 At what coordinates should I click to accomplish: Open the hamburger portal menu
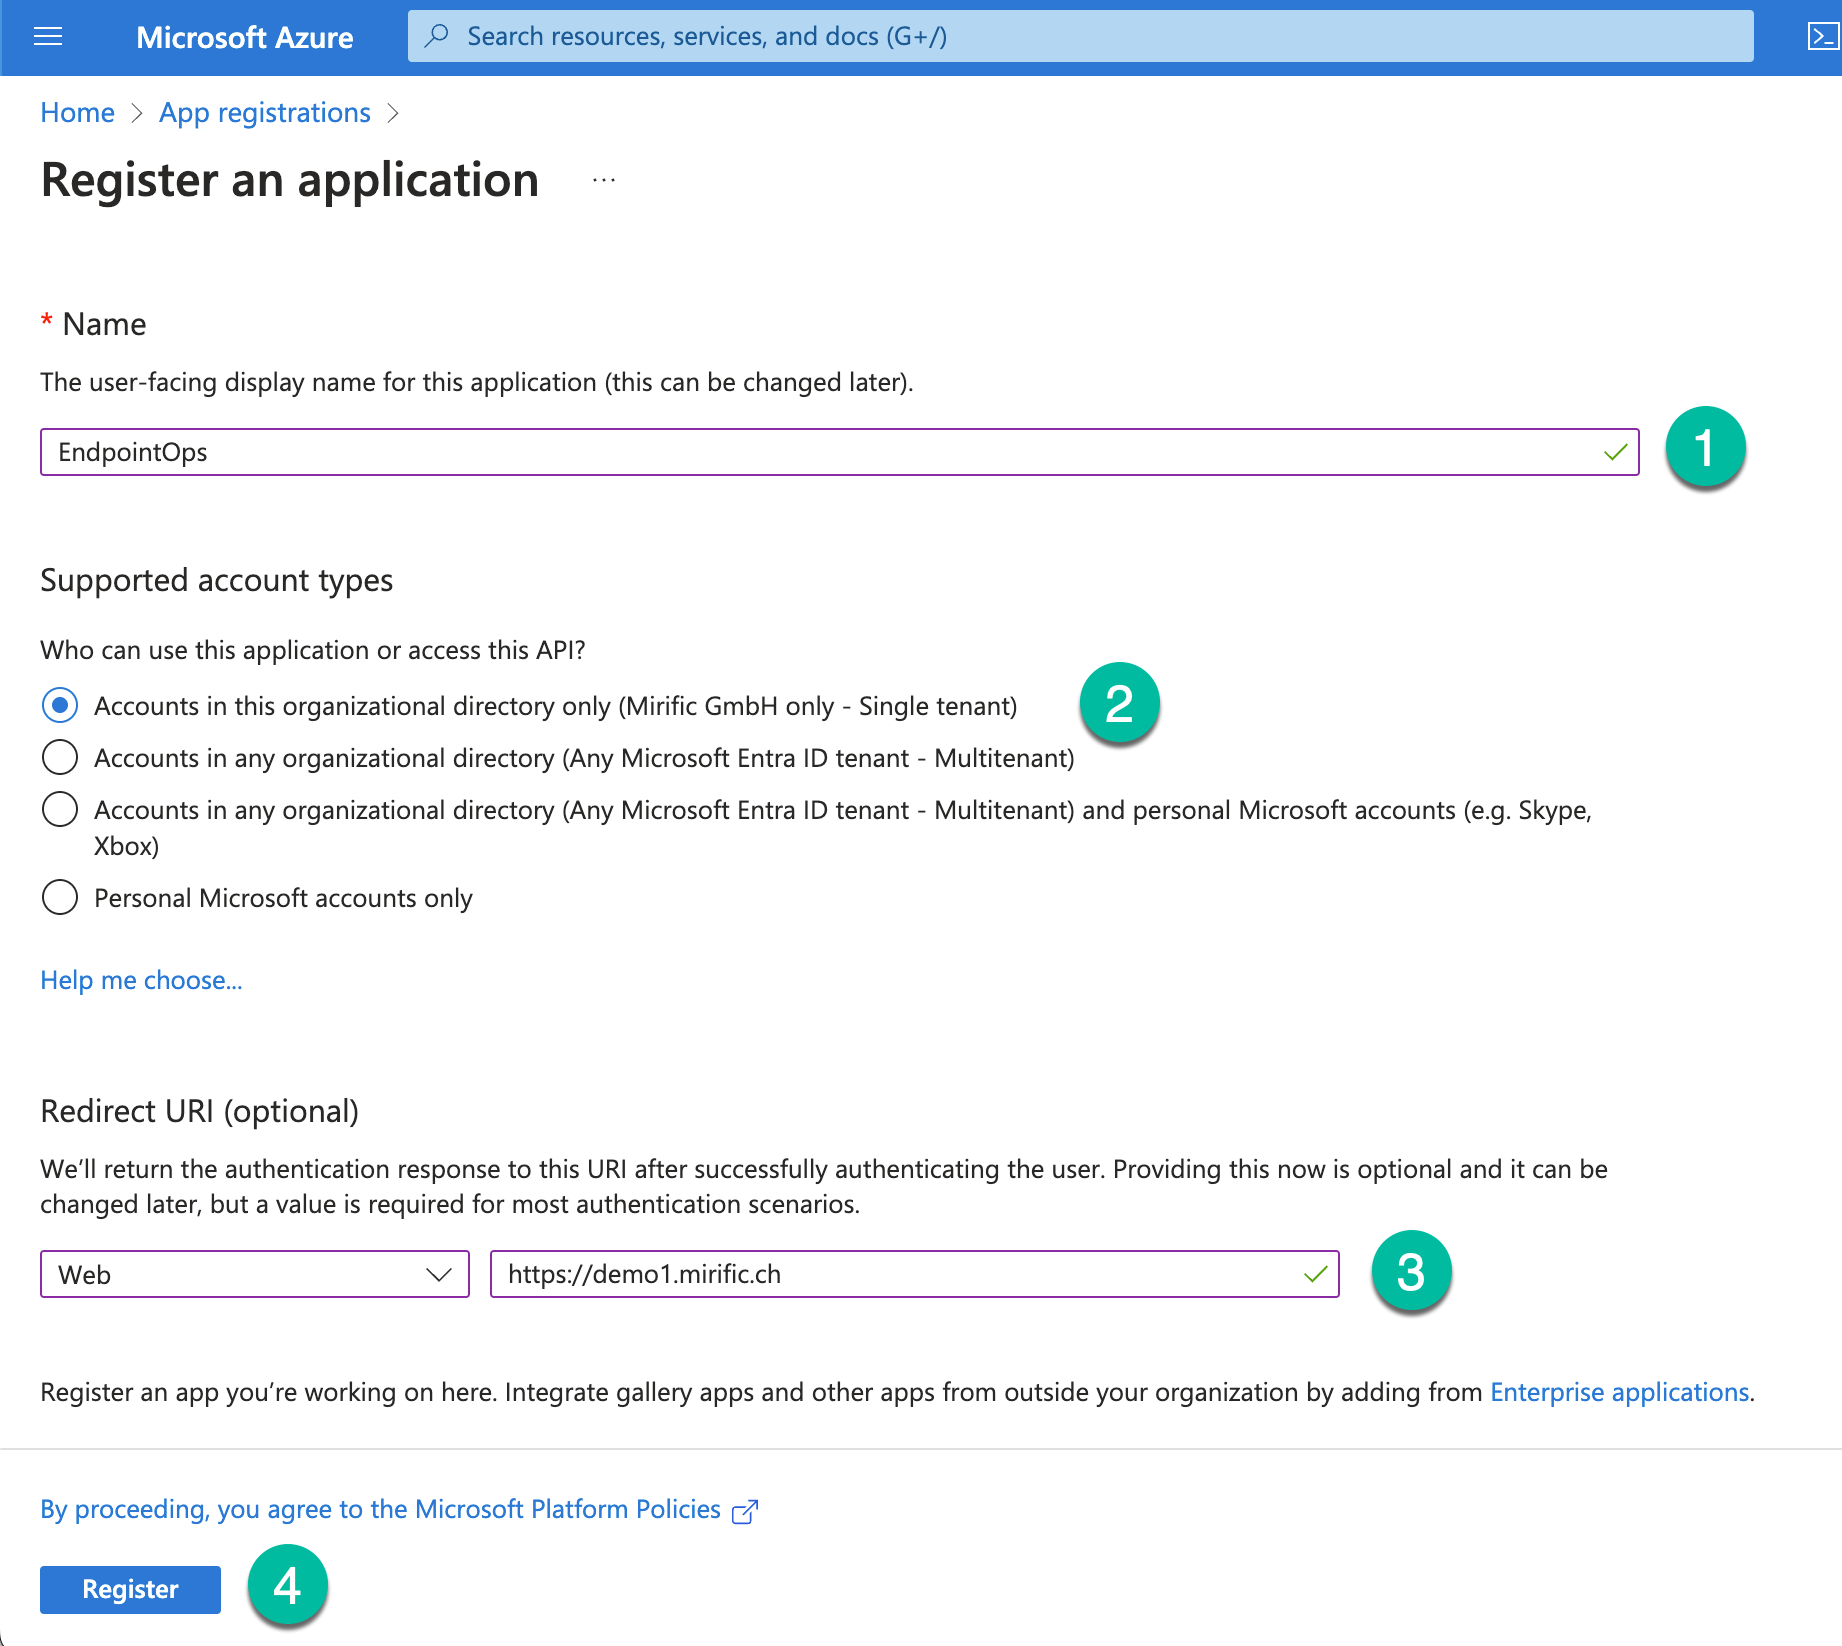point(48,37)
